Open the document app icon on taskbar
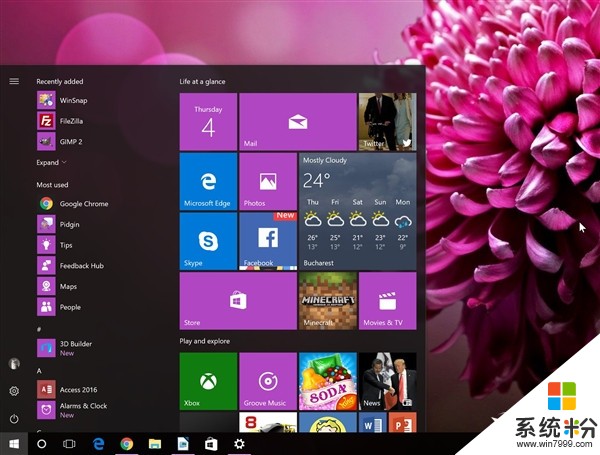Screen dimensions: 600x455 point(183,444)
